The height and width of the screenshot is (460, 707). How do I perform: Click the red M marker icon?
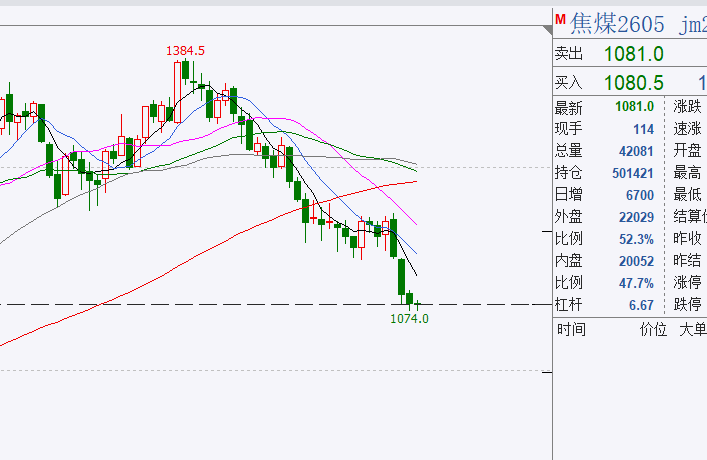(560, 19)
